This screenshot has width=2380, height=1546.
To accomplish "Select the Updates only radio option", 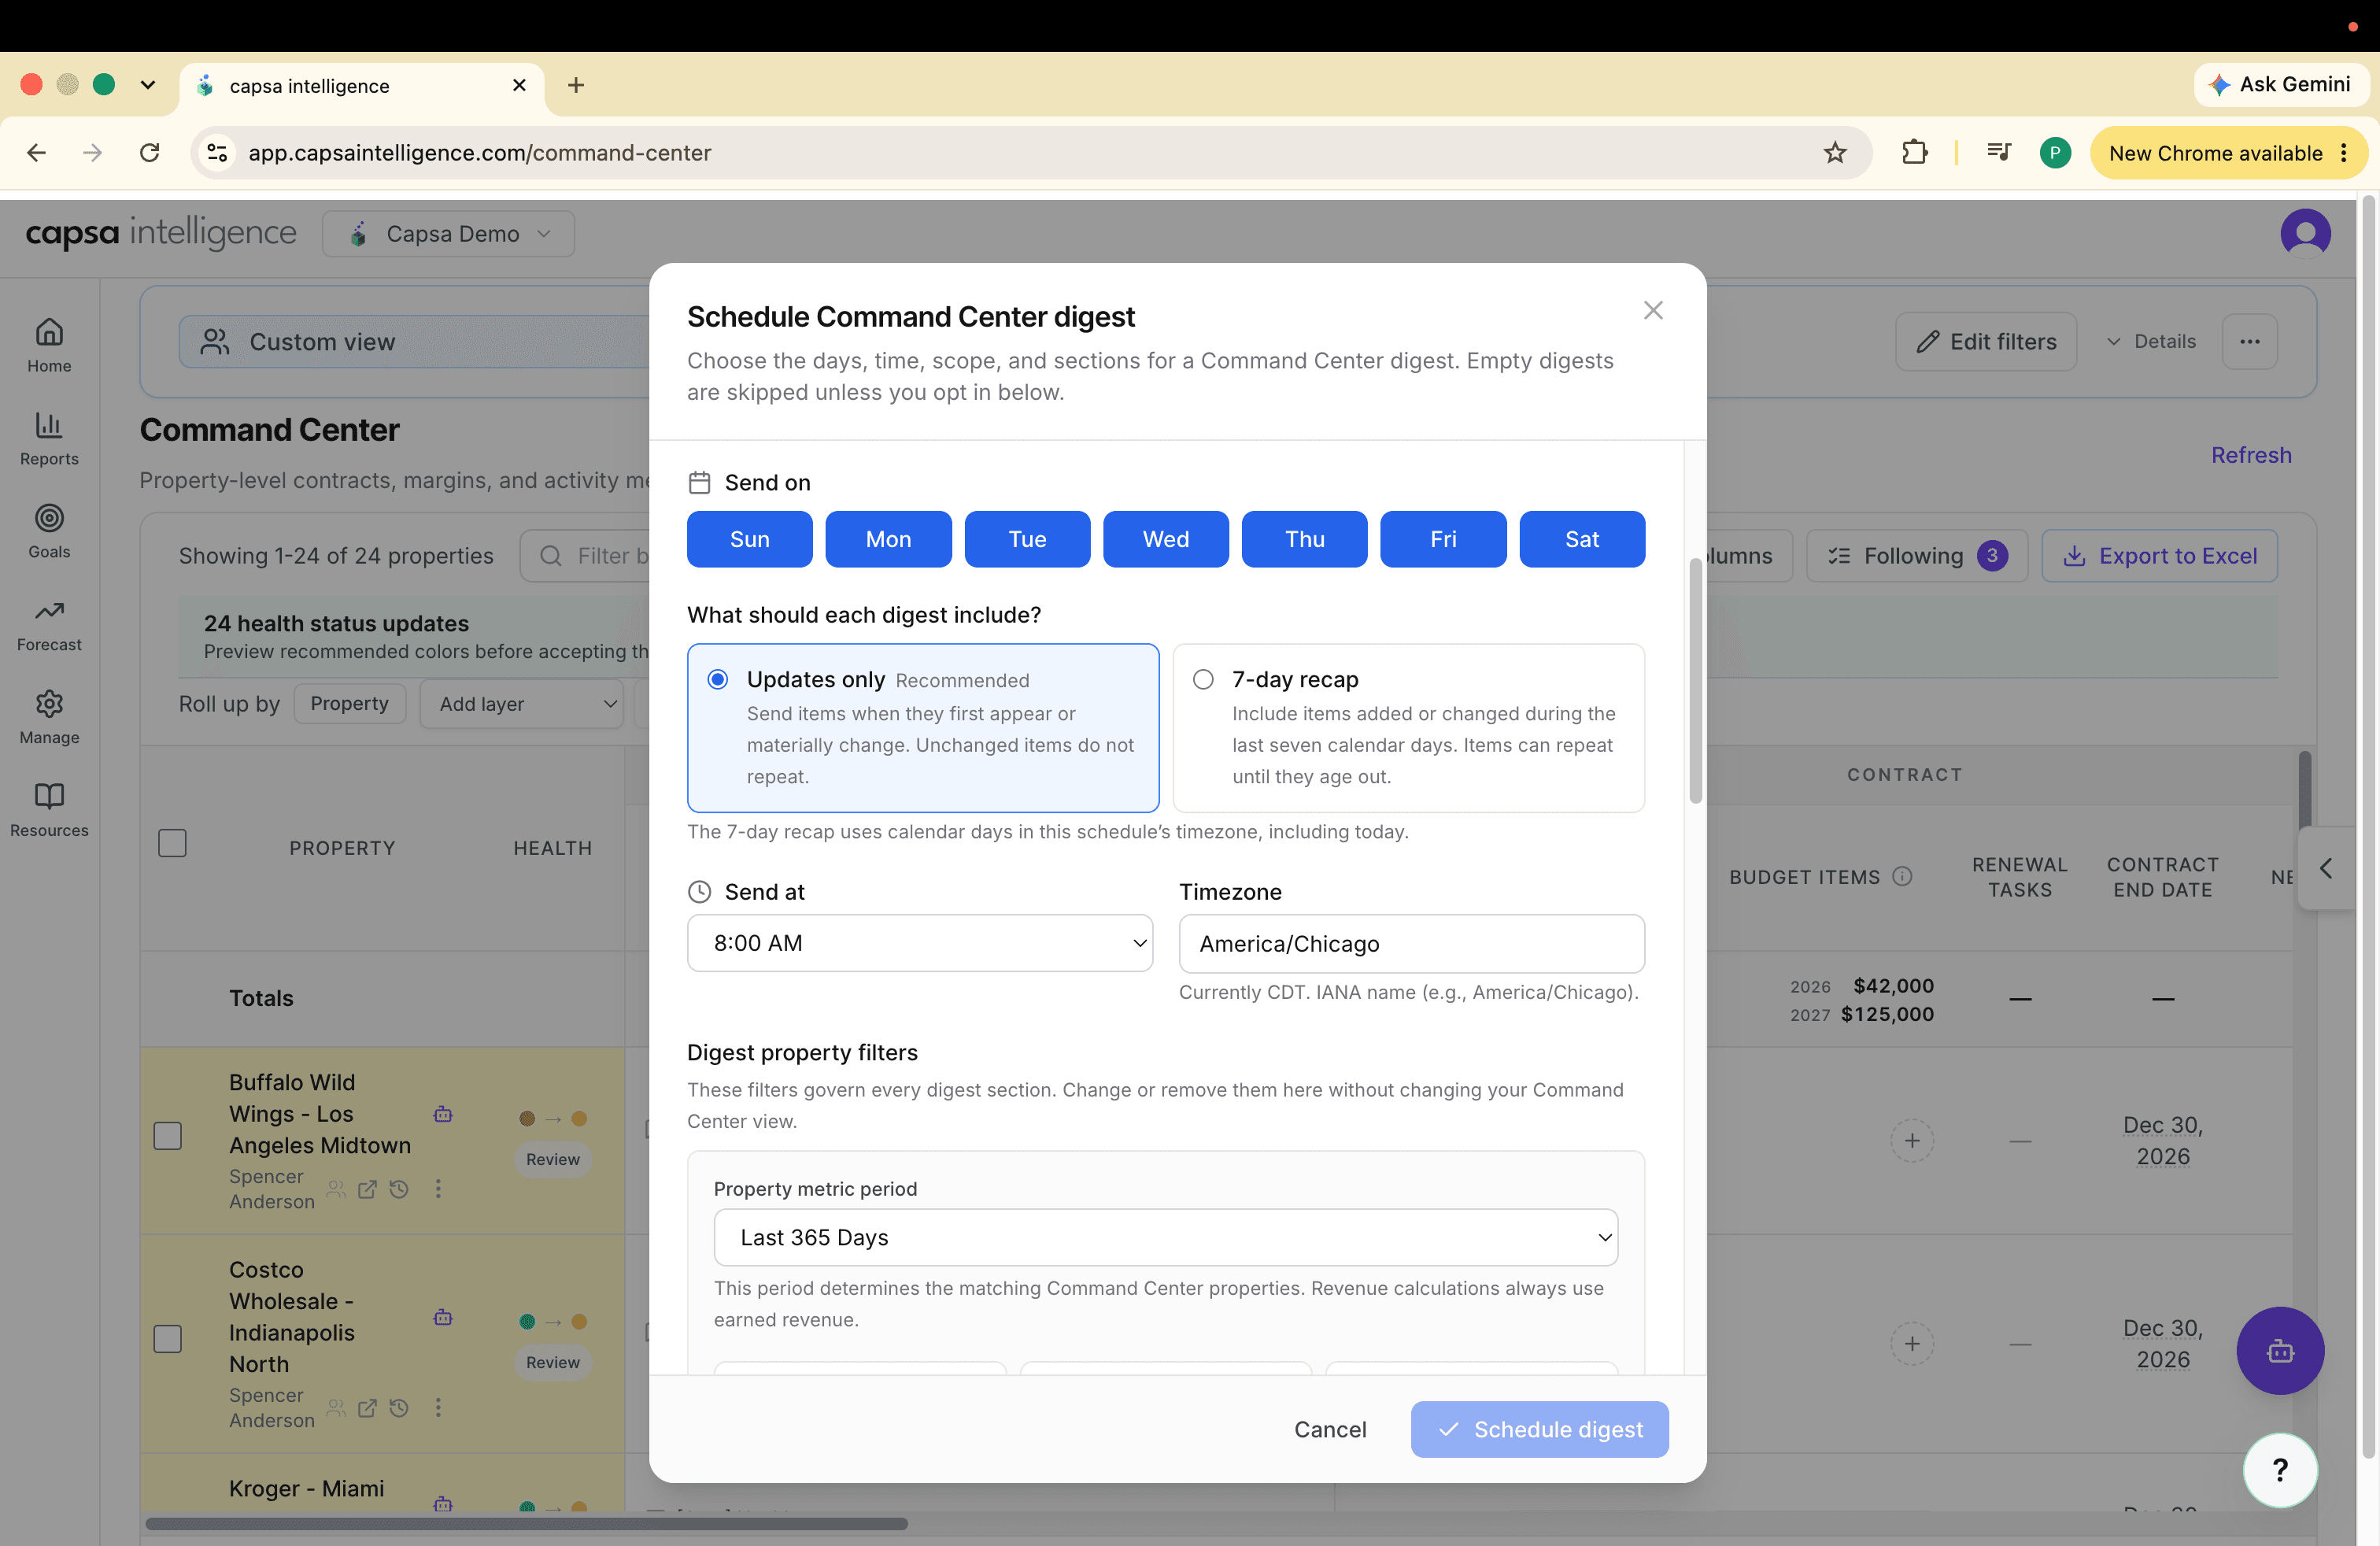I will click(x=717, y=679).
